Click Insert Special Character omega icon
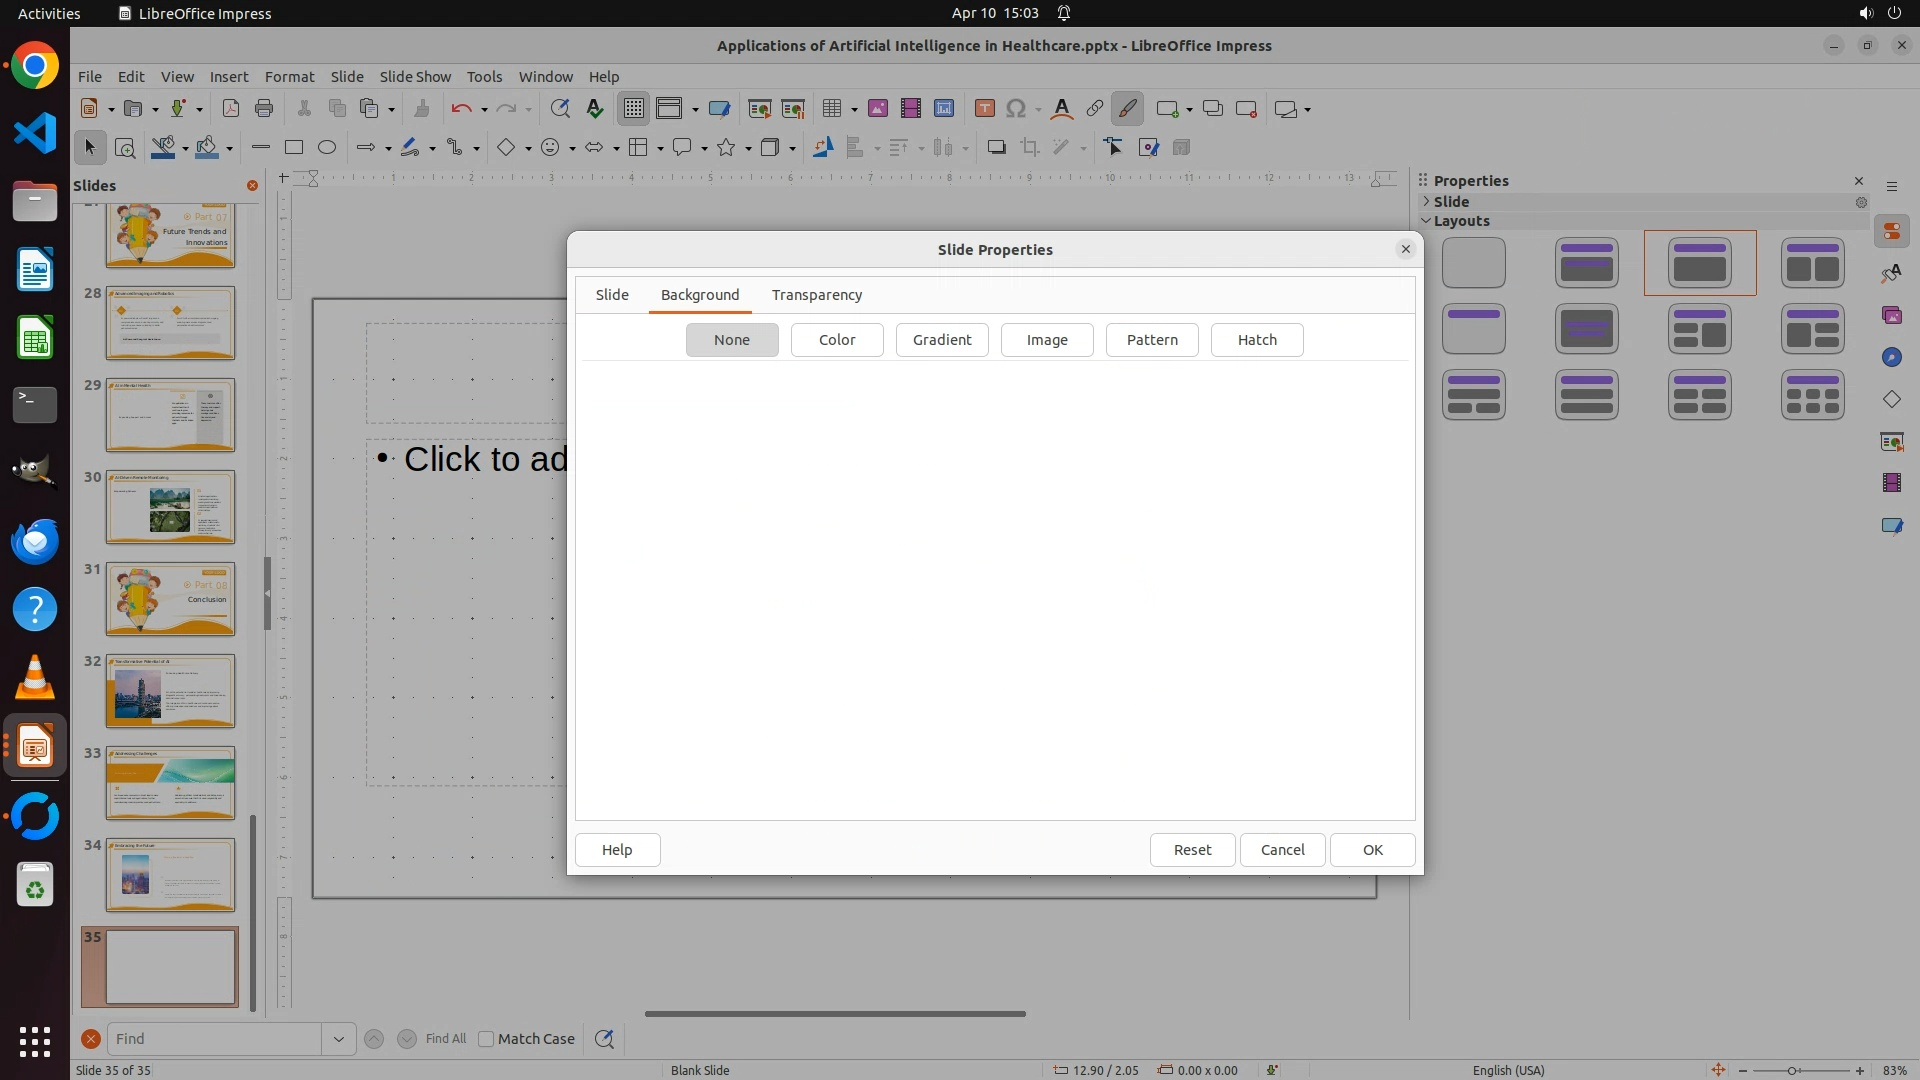 click(x=1016, y=109)
